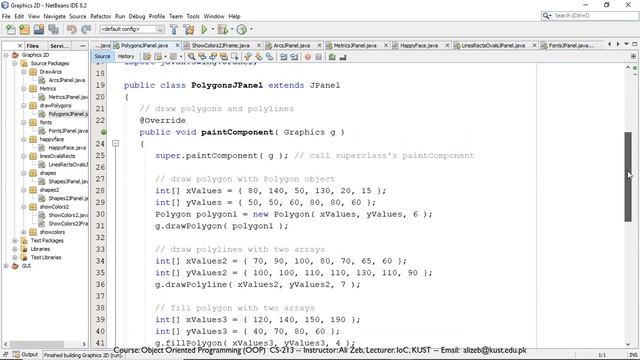Toggle Highlight Search icon

click(x=224, y=57)
